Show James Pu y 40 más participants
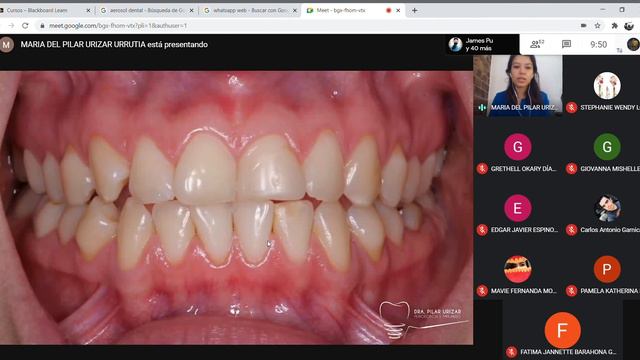Viewport: 640px width, 360px height. click(482, 44)
